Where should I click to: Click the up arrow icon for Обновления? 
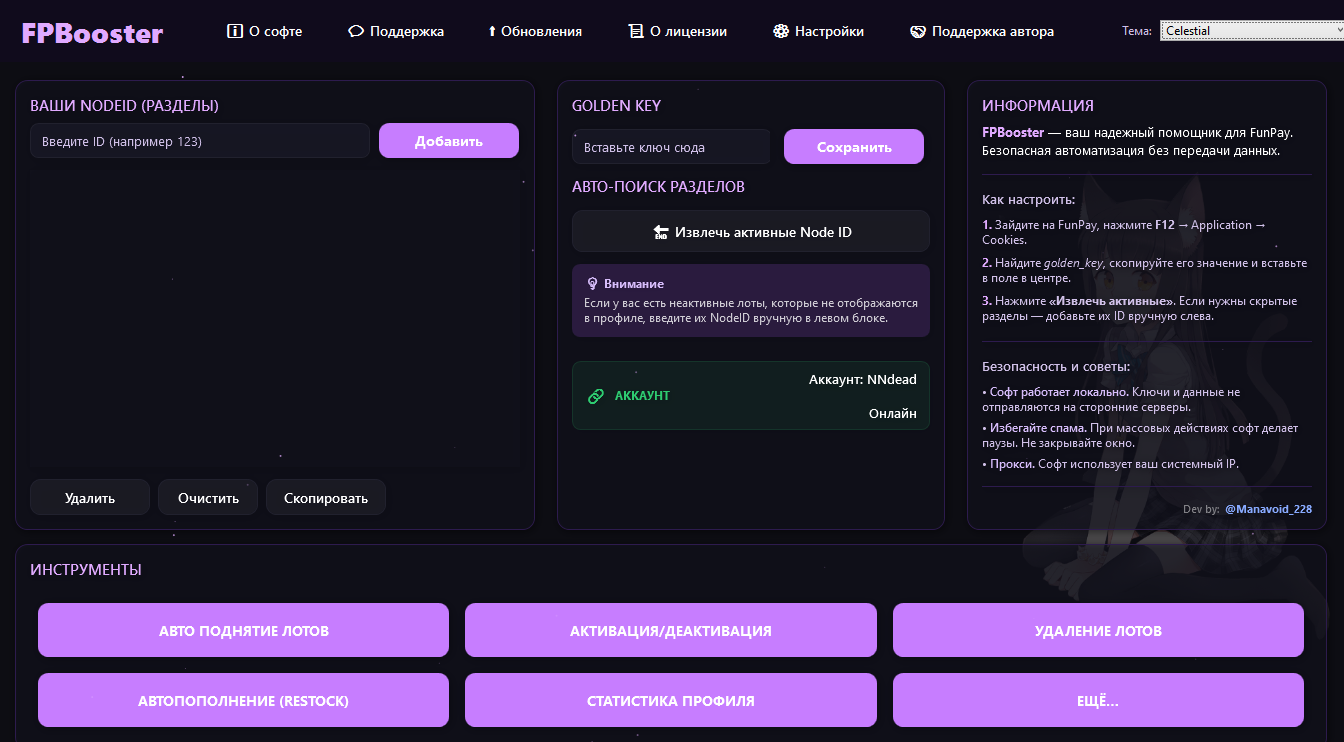pyautogui.click(x=491, y=31)
